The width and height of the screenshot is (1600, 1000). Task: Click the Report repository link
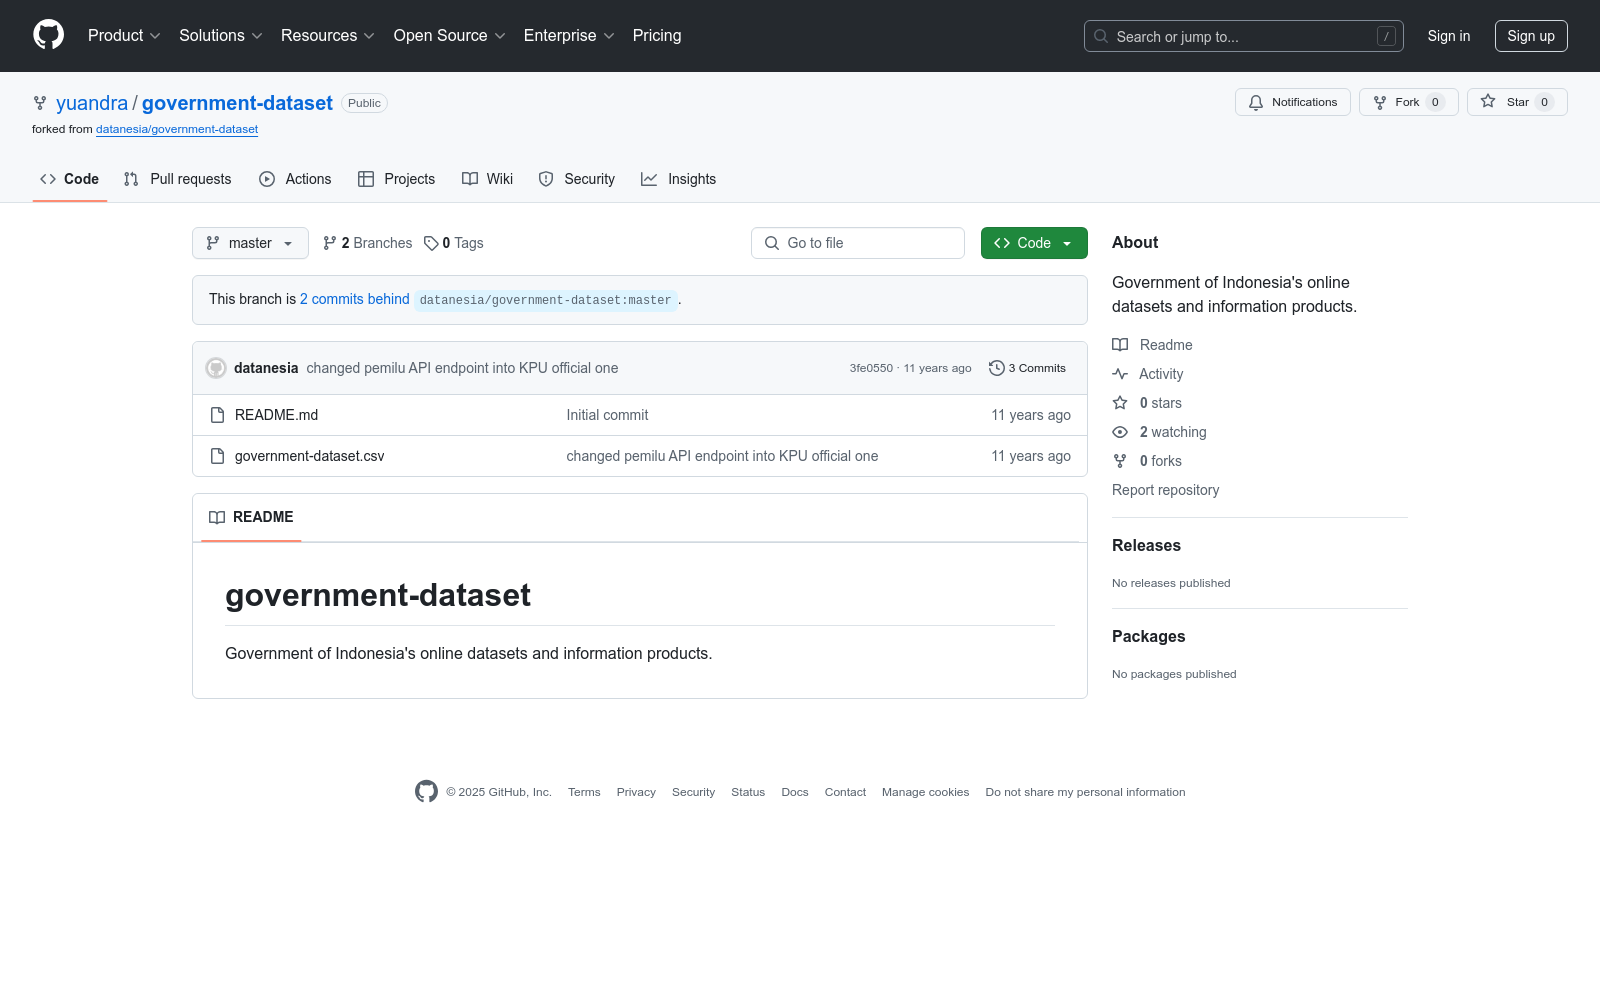(x=1165, y=490)
